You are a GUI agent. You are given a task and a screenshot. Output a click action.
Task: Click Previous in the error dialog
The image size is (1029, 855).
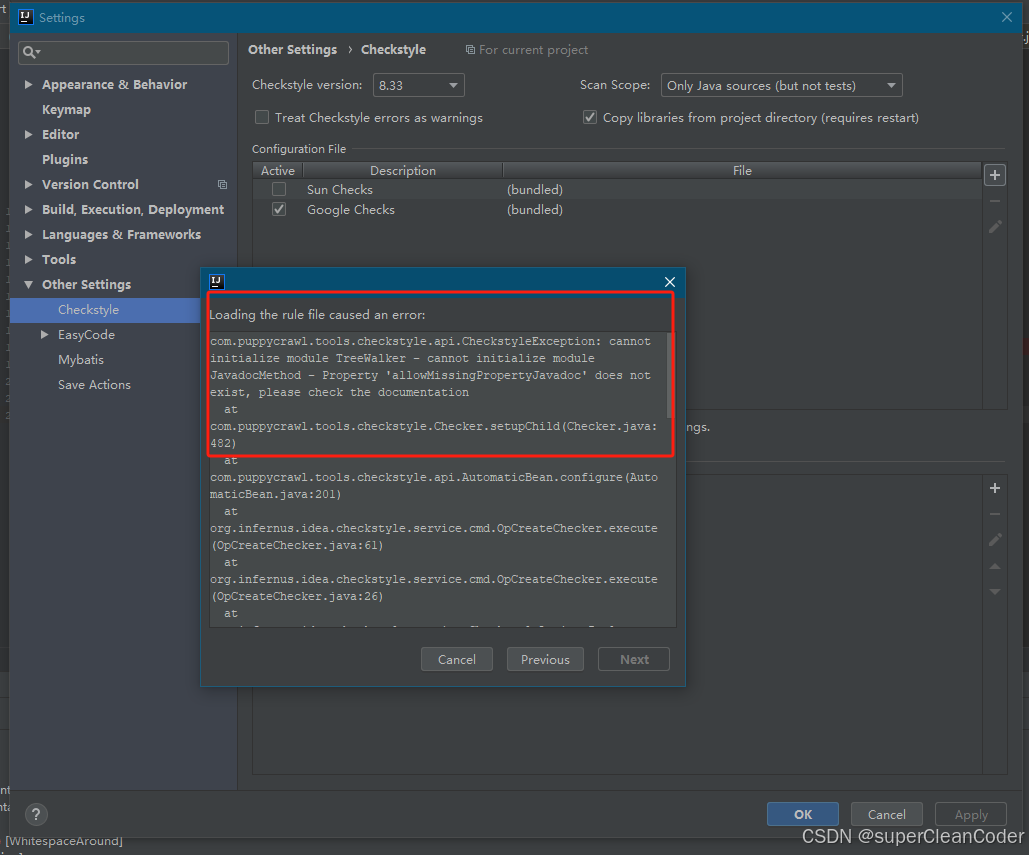(x=545, y=659)
